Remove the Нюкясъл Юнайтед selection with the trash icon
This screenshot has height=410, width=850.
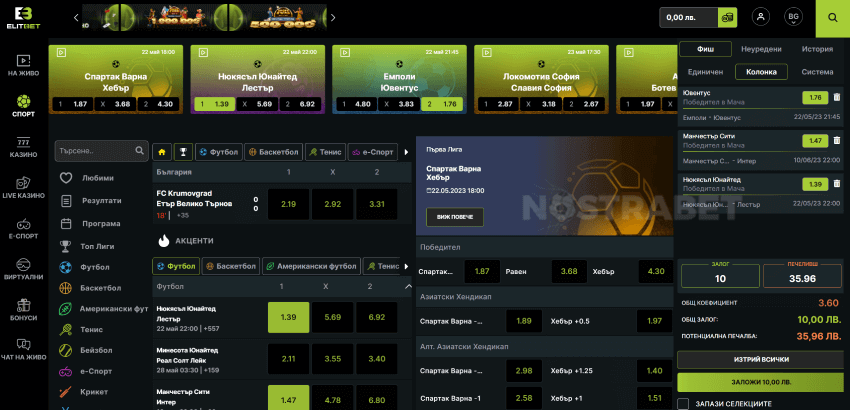(x=836, y=184)
